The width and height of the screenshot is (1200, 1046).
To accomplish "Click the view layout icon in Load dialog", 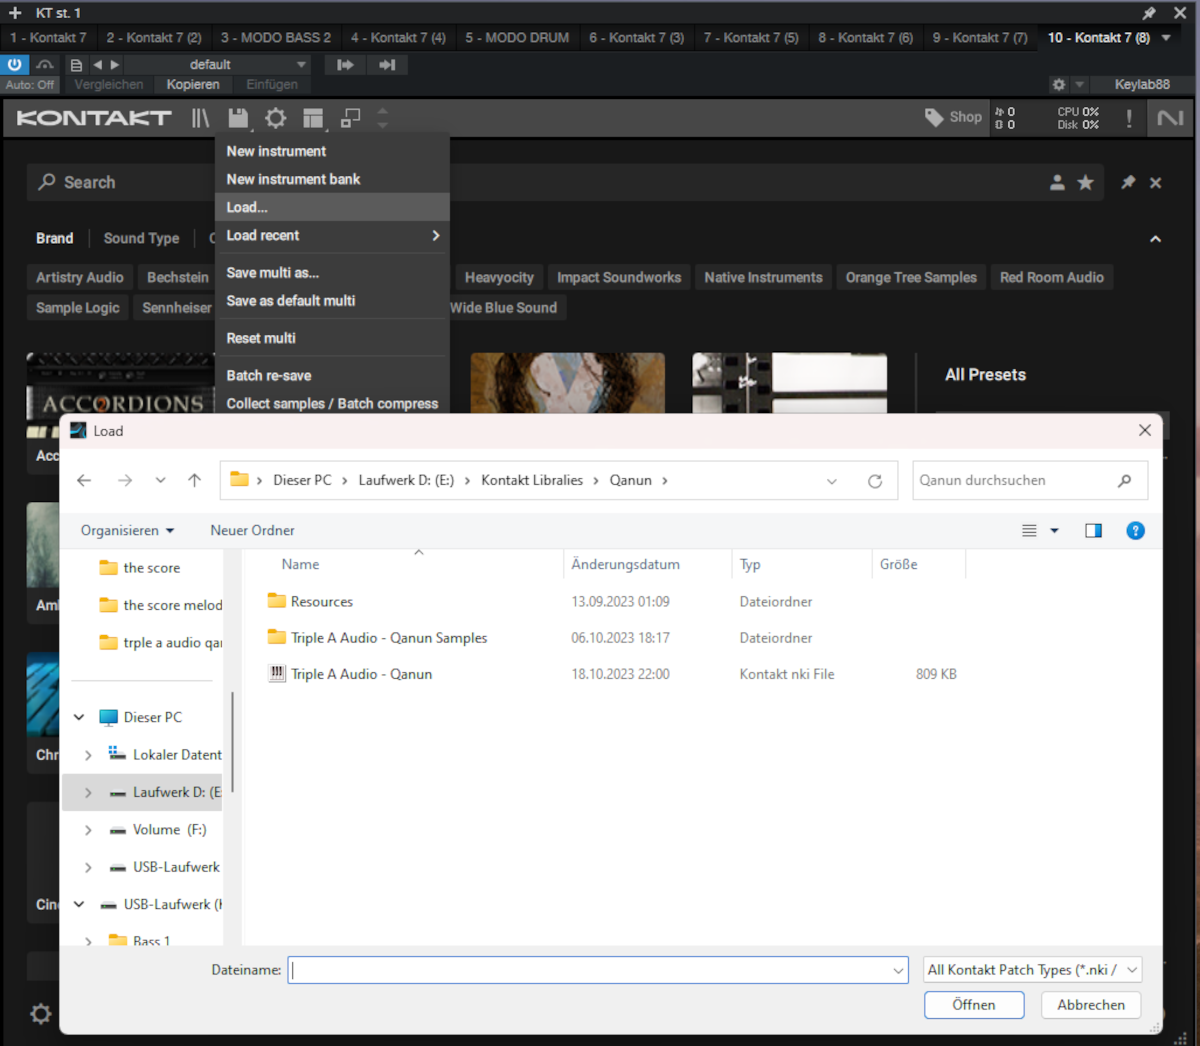I will [x=1029, y=531].
